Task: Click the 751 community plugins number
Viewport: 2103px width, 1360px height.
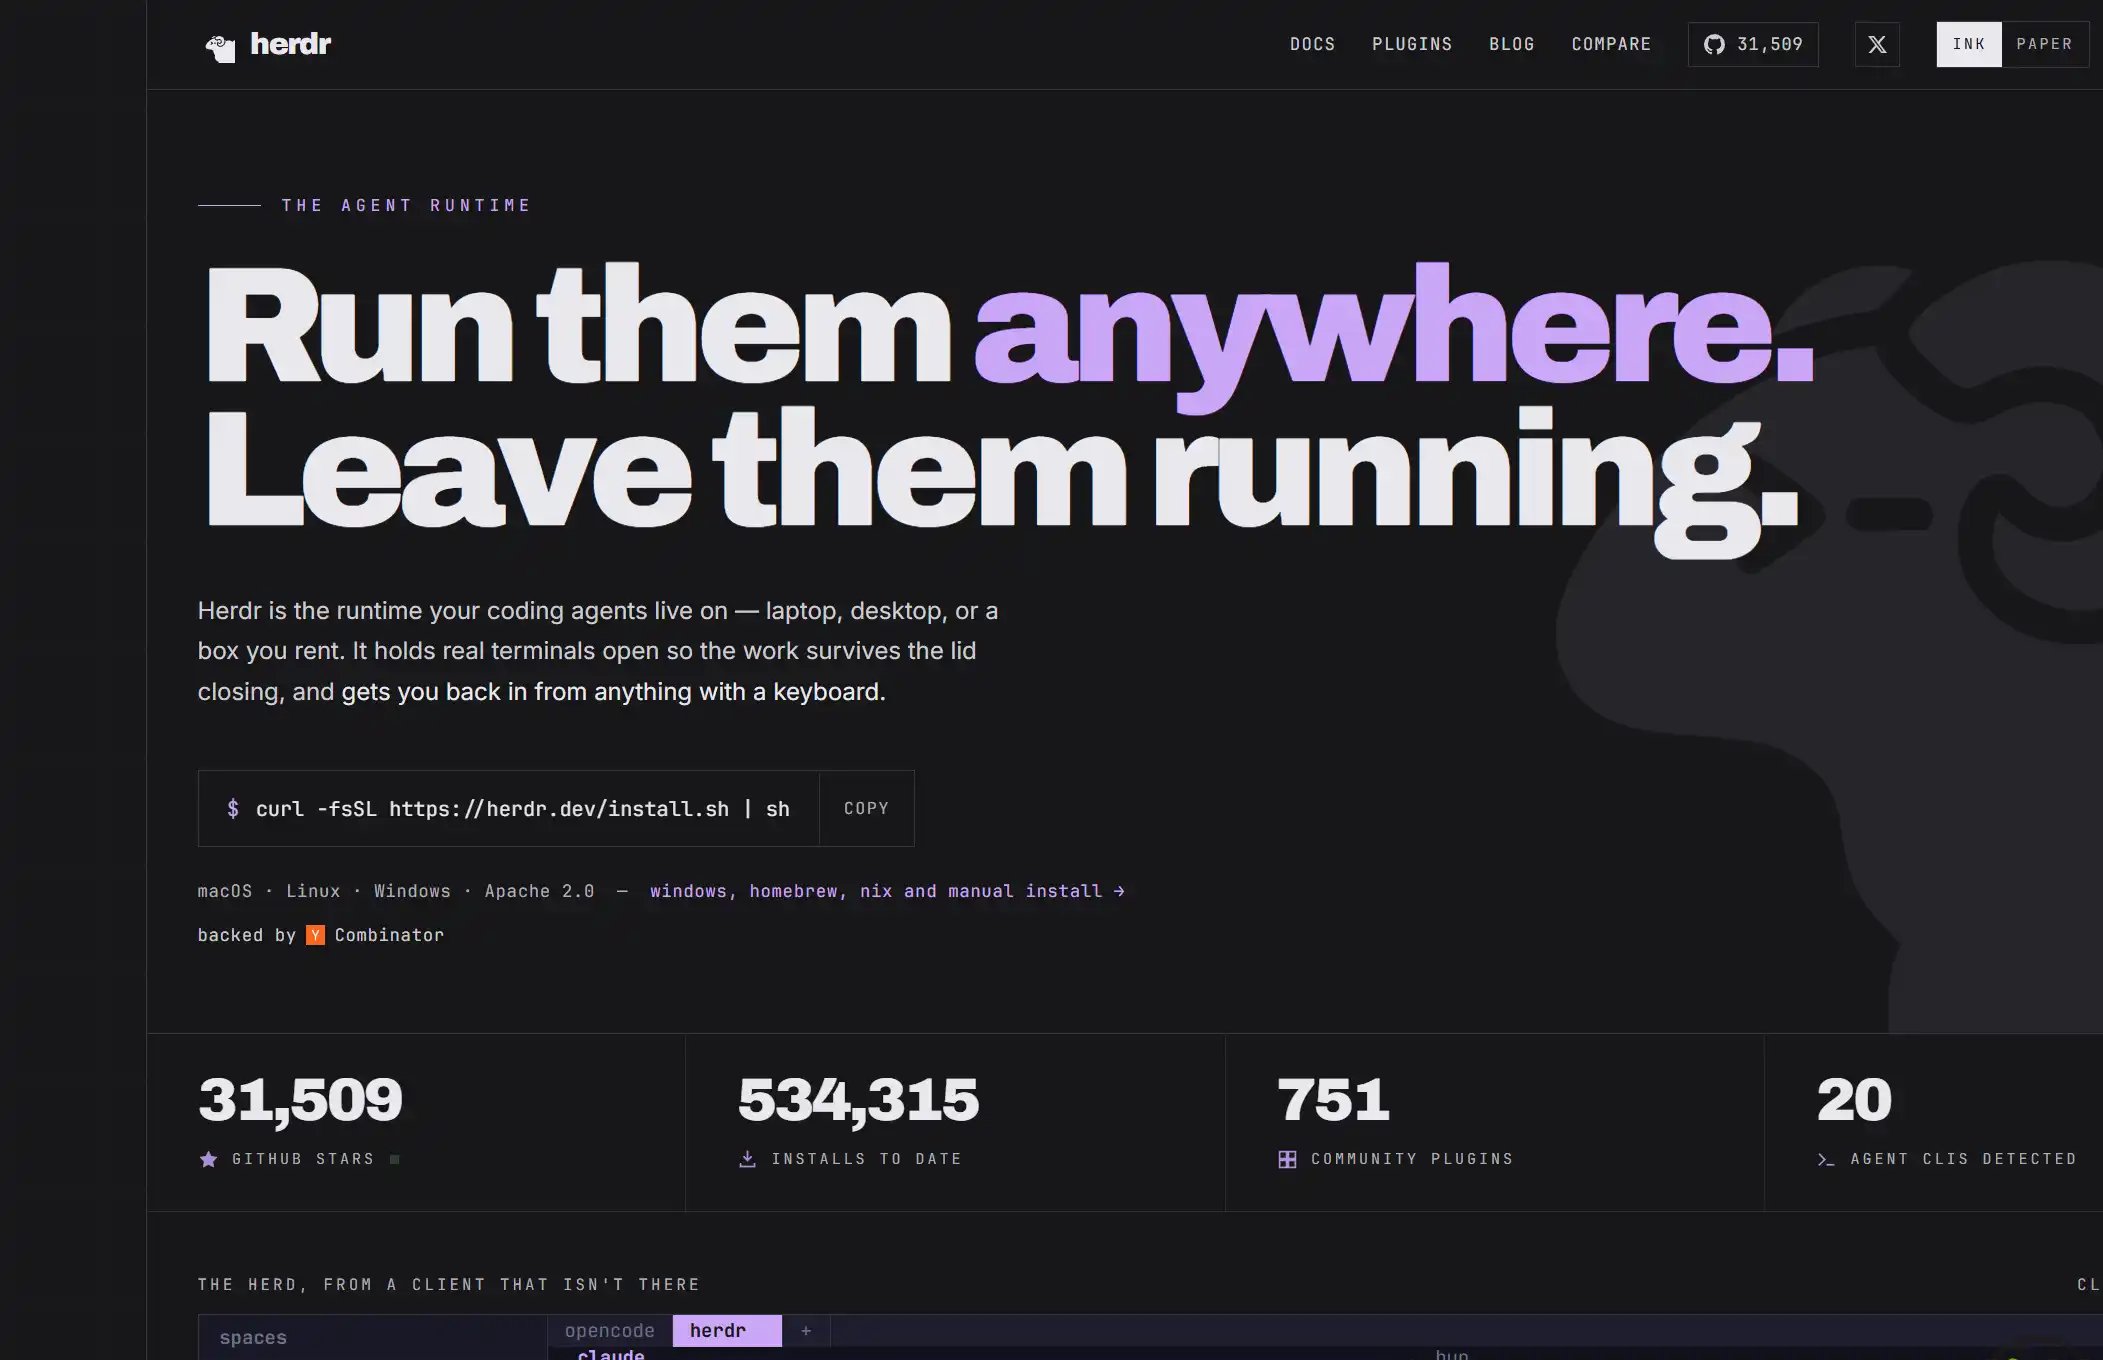Action: point(1333,1100)
